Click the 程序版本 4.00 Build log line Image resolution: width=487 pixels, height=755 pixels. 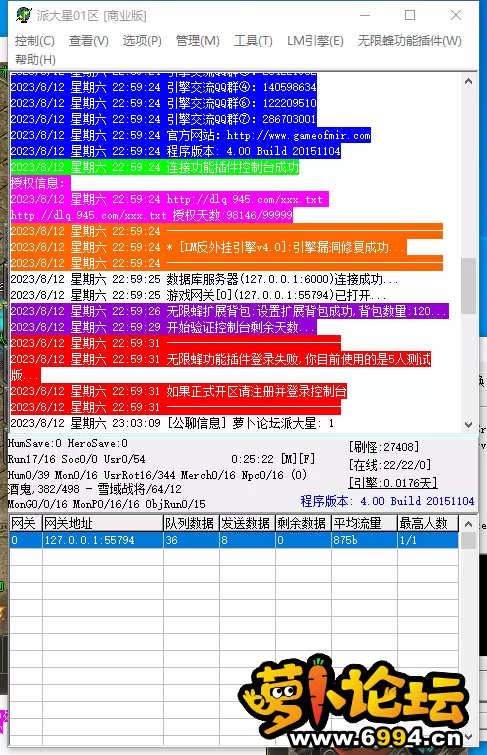[175, 151]
